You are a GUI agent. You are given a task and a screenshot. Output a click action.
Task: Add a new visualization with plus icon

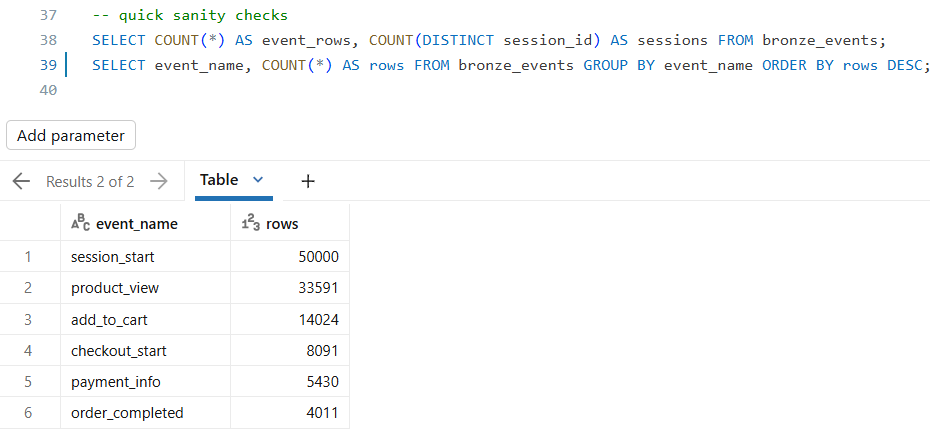308,181
